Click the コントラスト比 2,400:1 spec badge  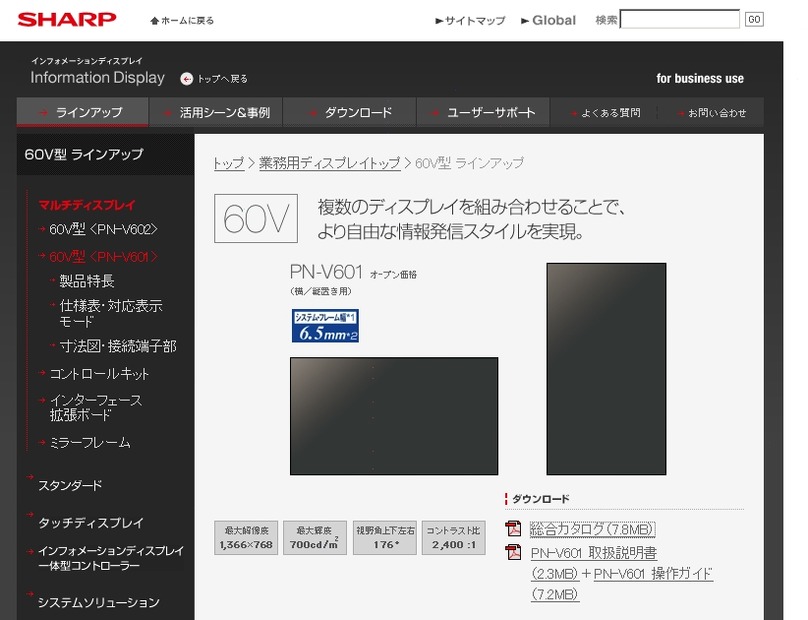coord(453,538)
